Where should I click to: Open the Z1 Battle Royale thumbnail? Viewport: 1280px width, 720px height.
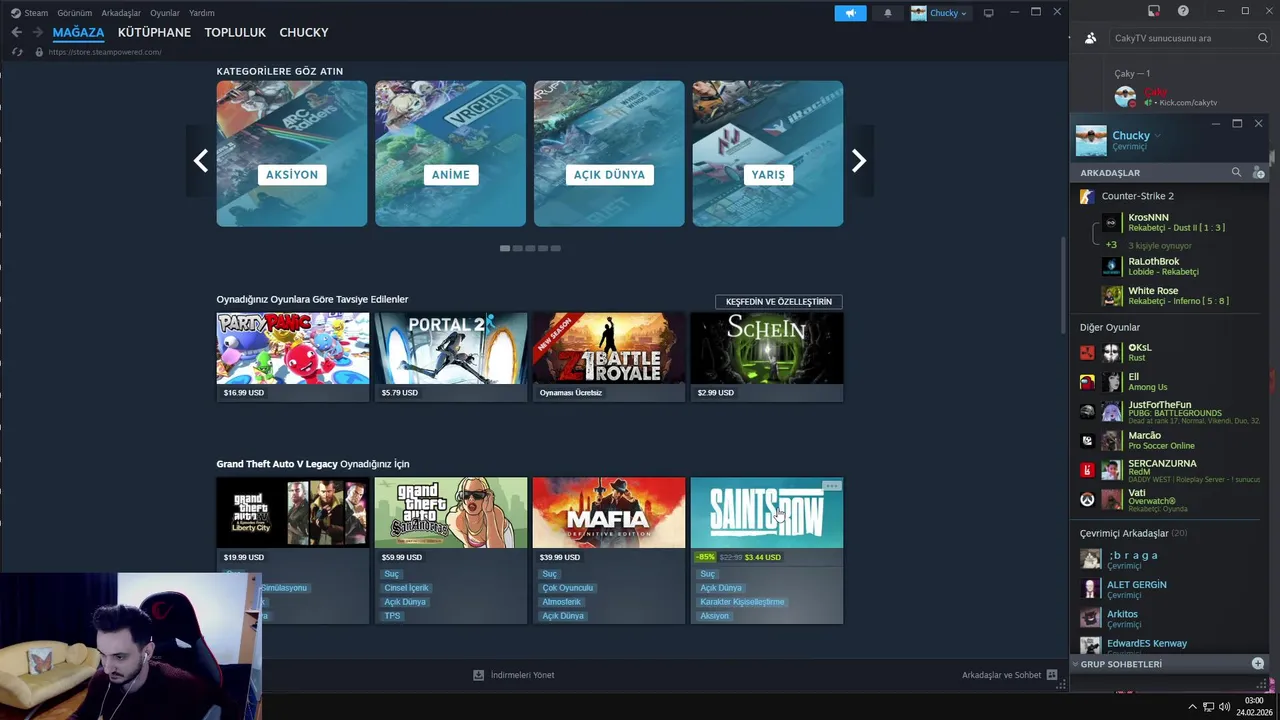tap(609, 348)
